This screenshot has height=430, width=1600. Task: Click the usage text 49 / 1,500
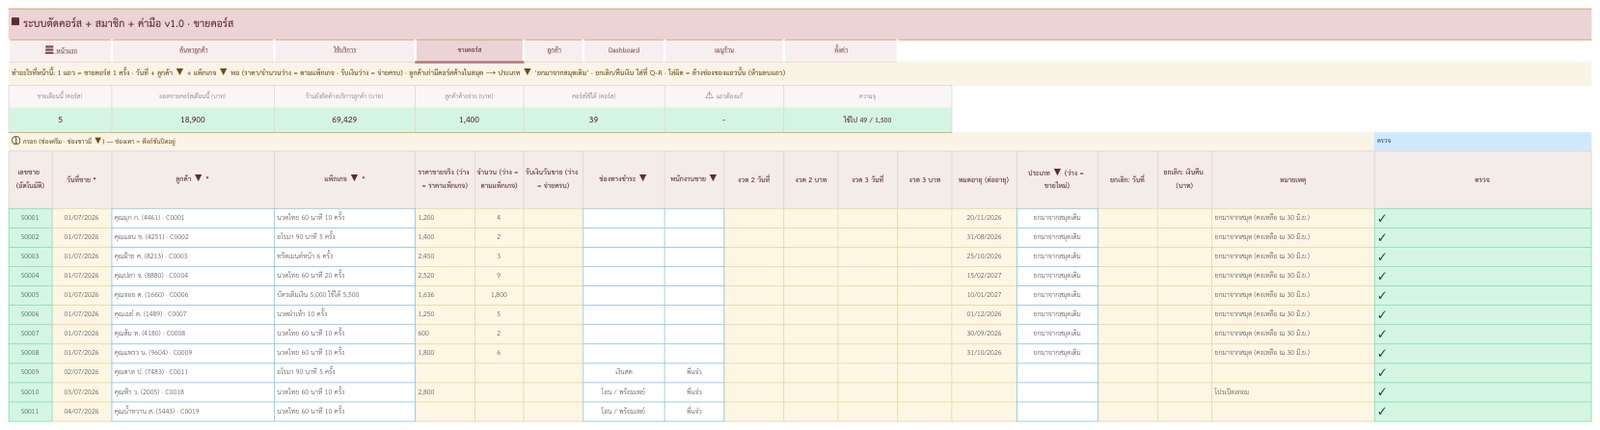(x=867, y=119)
